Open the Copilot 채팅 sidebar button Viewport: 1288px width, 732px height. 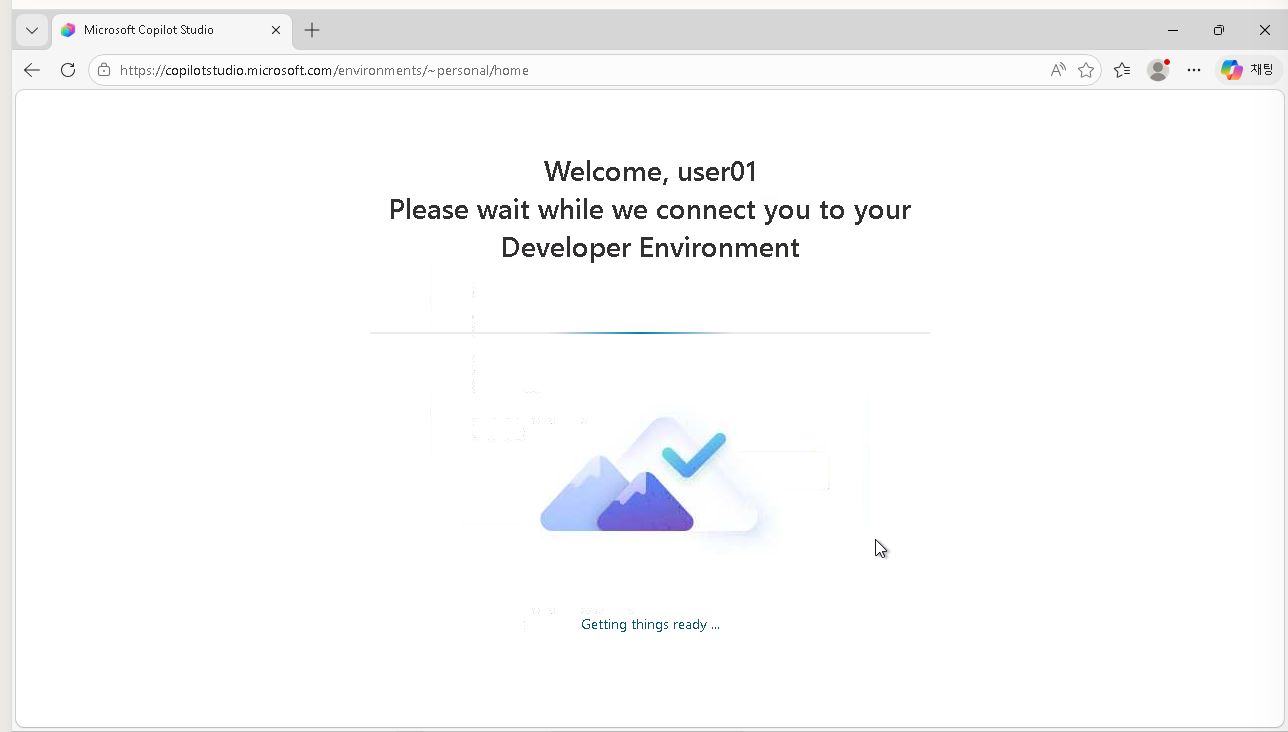click(1247, 70)
